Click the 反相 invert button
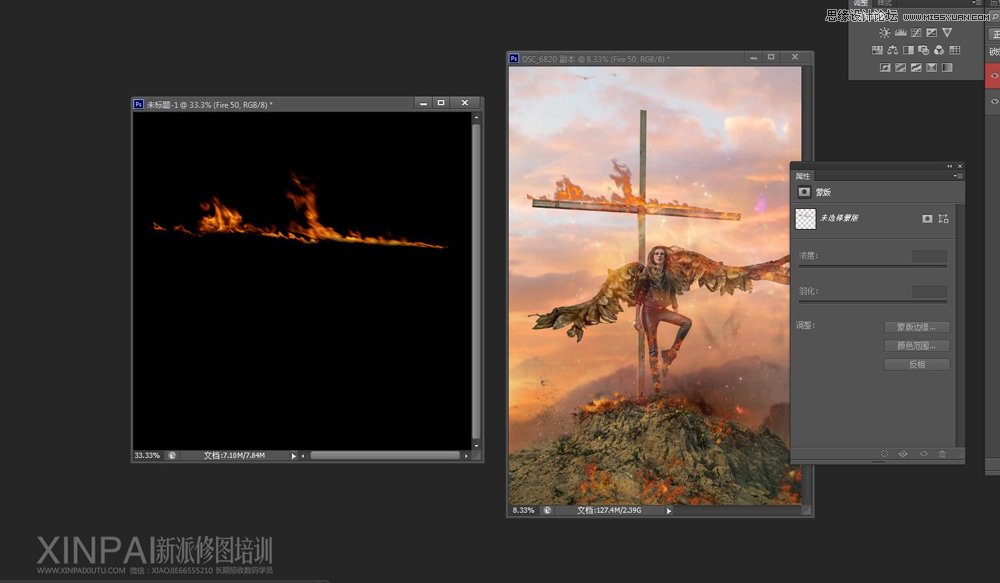 [916, 364]
